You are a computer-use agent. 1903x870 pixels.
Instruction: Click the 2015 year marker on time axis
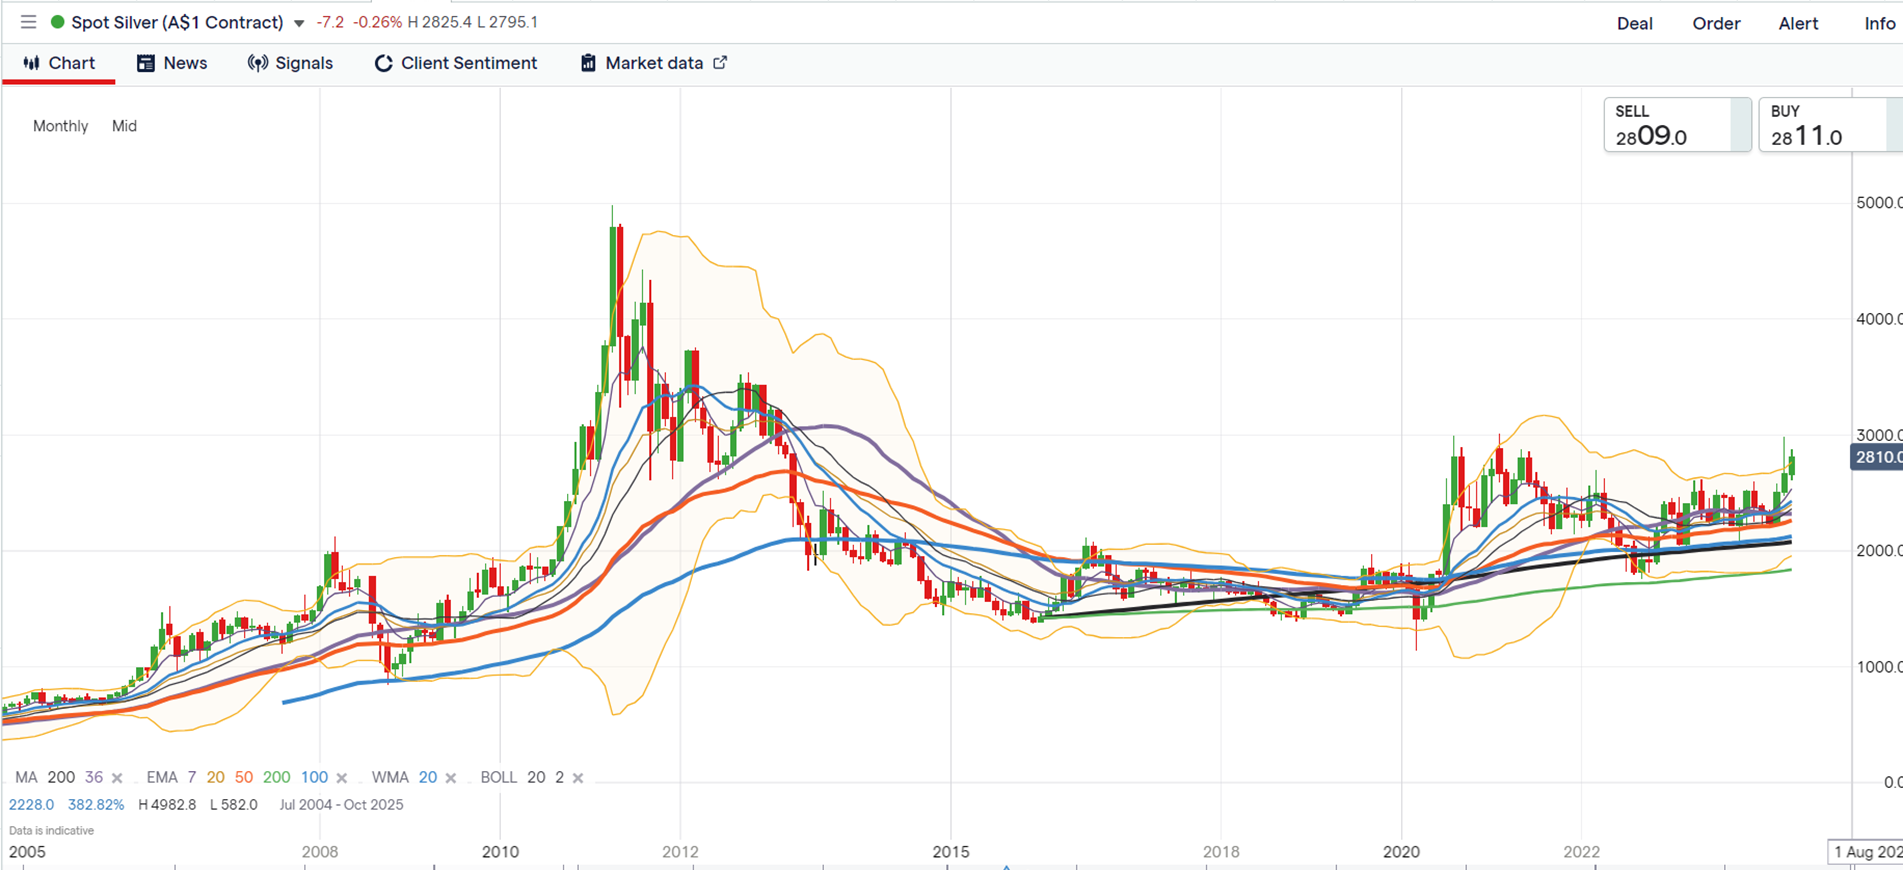click(x=951, y=852)
